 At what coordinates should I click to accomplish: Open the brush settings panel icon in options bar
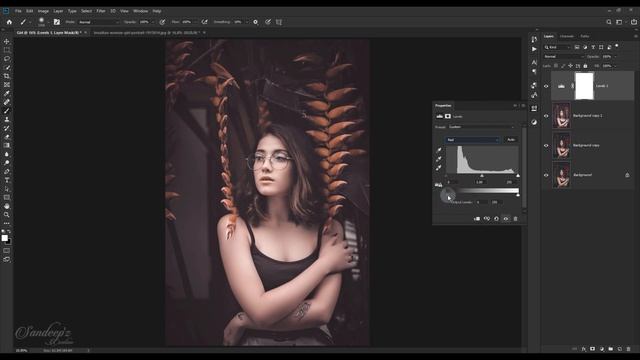click(x=57, y=22)
